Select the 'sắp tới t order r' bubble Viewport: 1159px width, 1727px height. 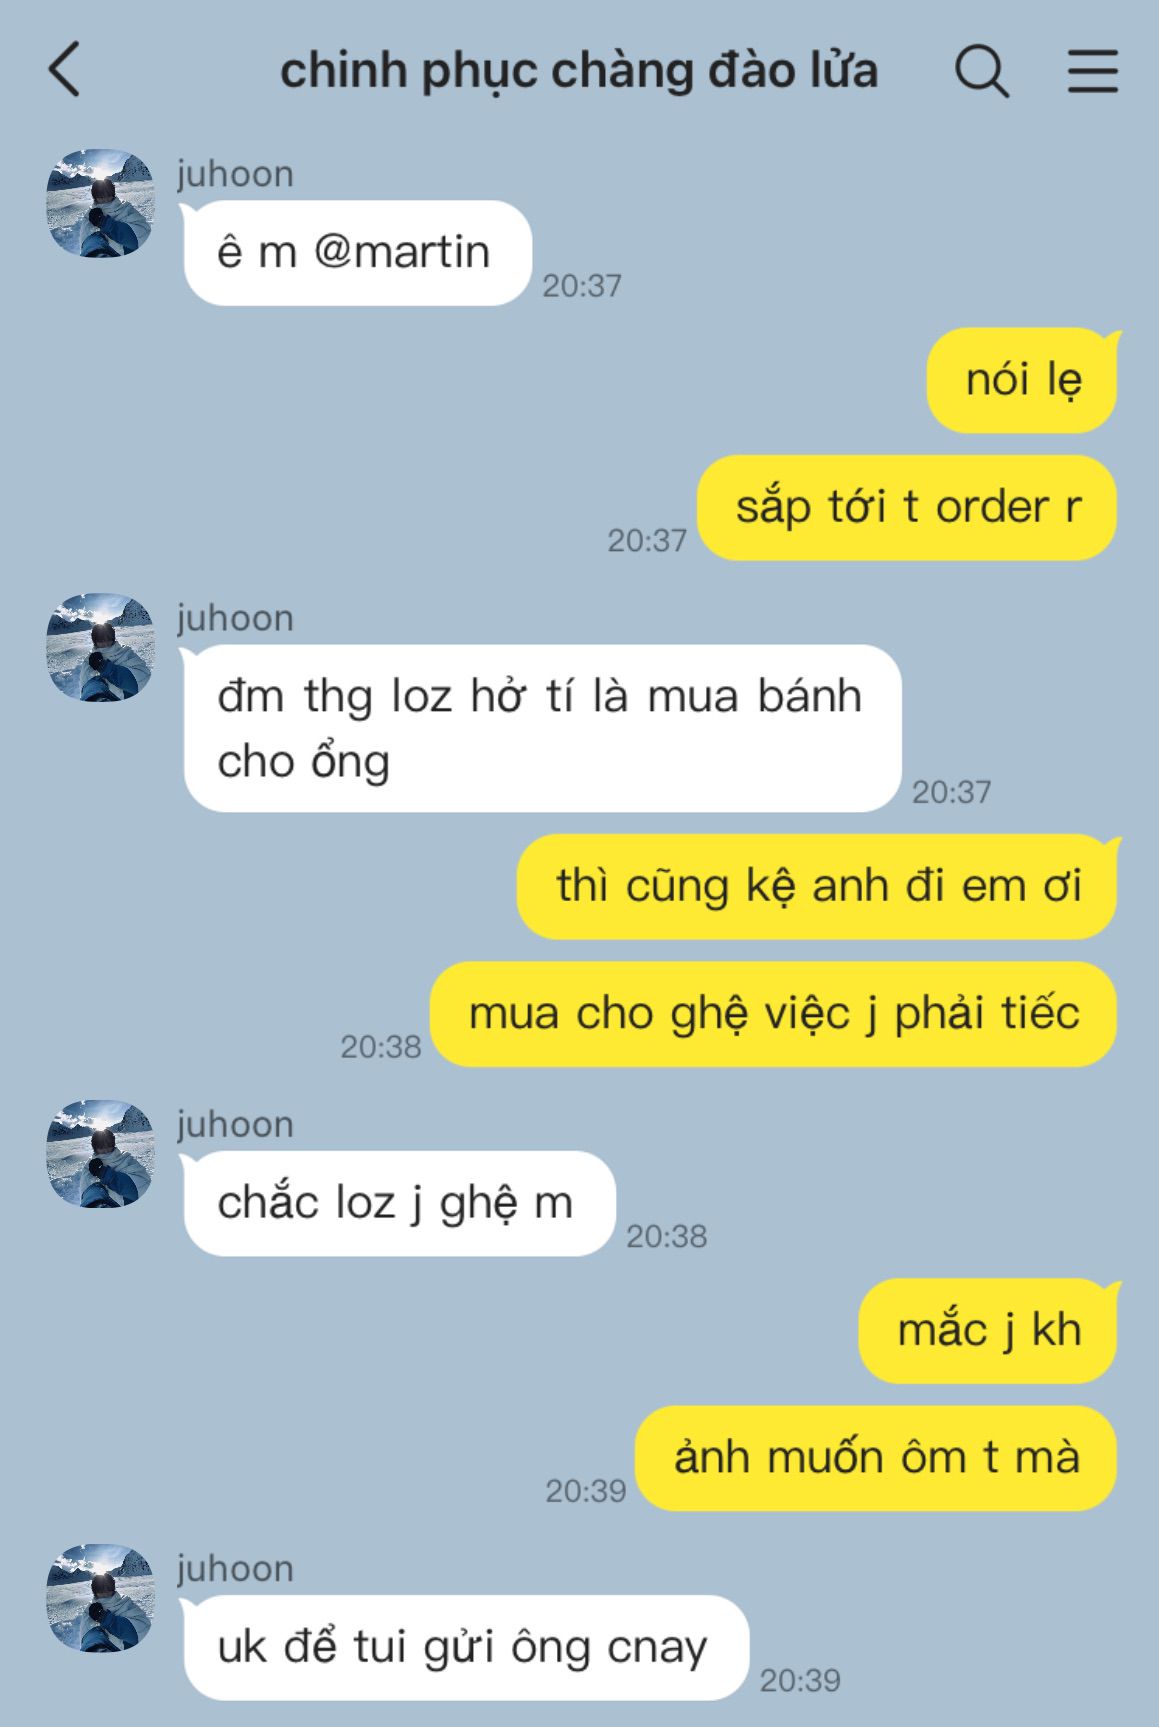[907, 507]
